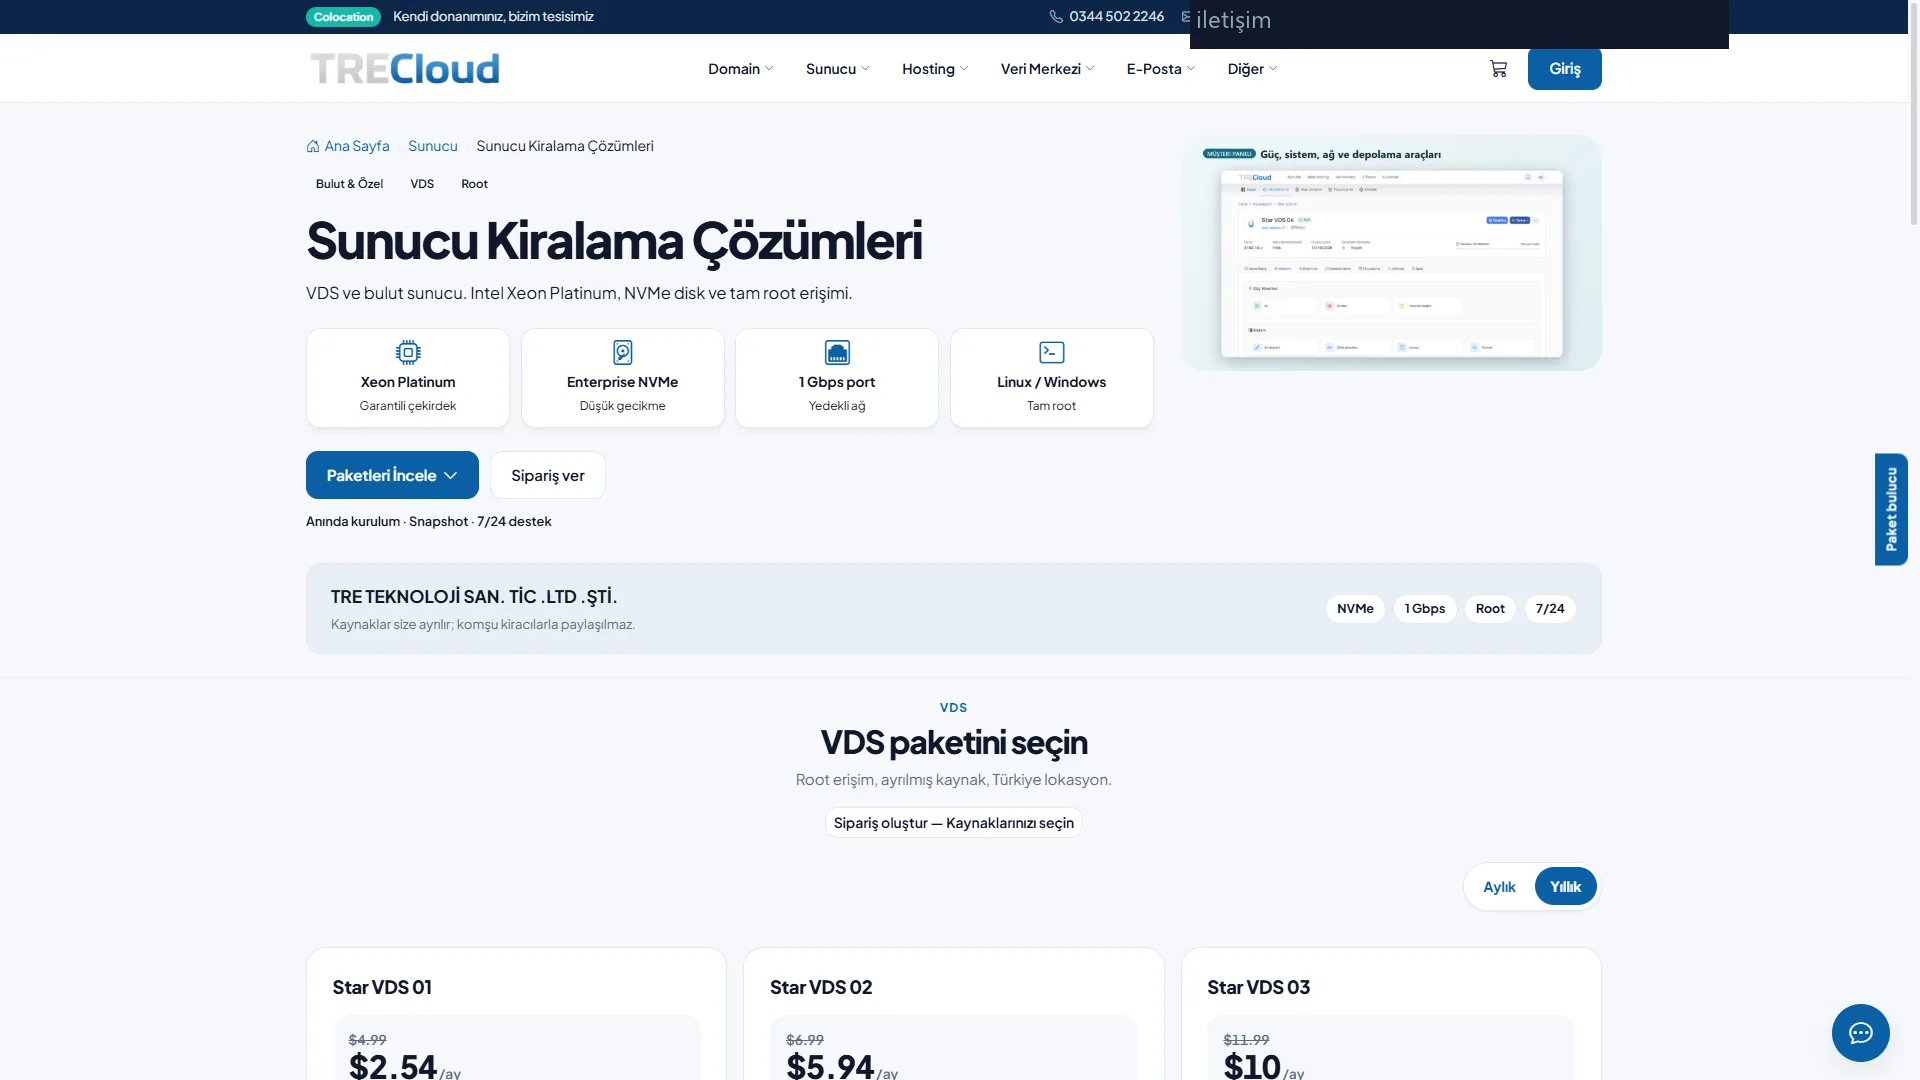Viewport: 1920px width, 1080px height.
Task: Click the TRECloud logo
Action: point(405,68)
